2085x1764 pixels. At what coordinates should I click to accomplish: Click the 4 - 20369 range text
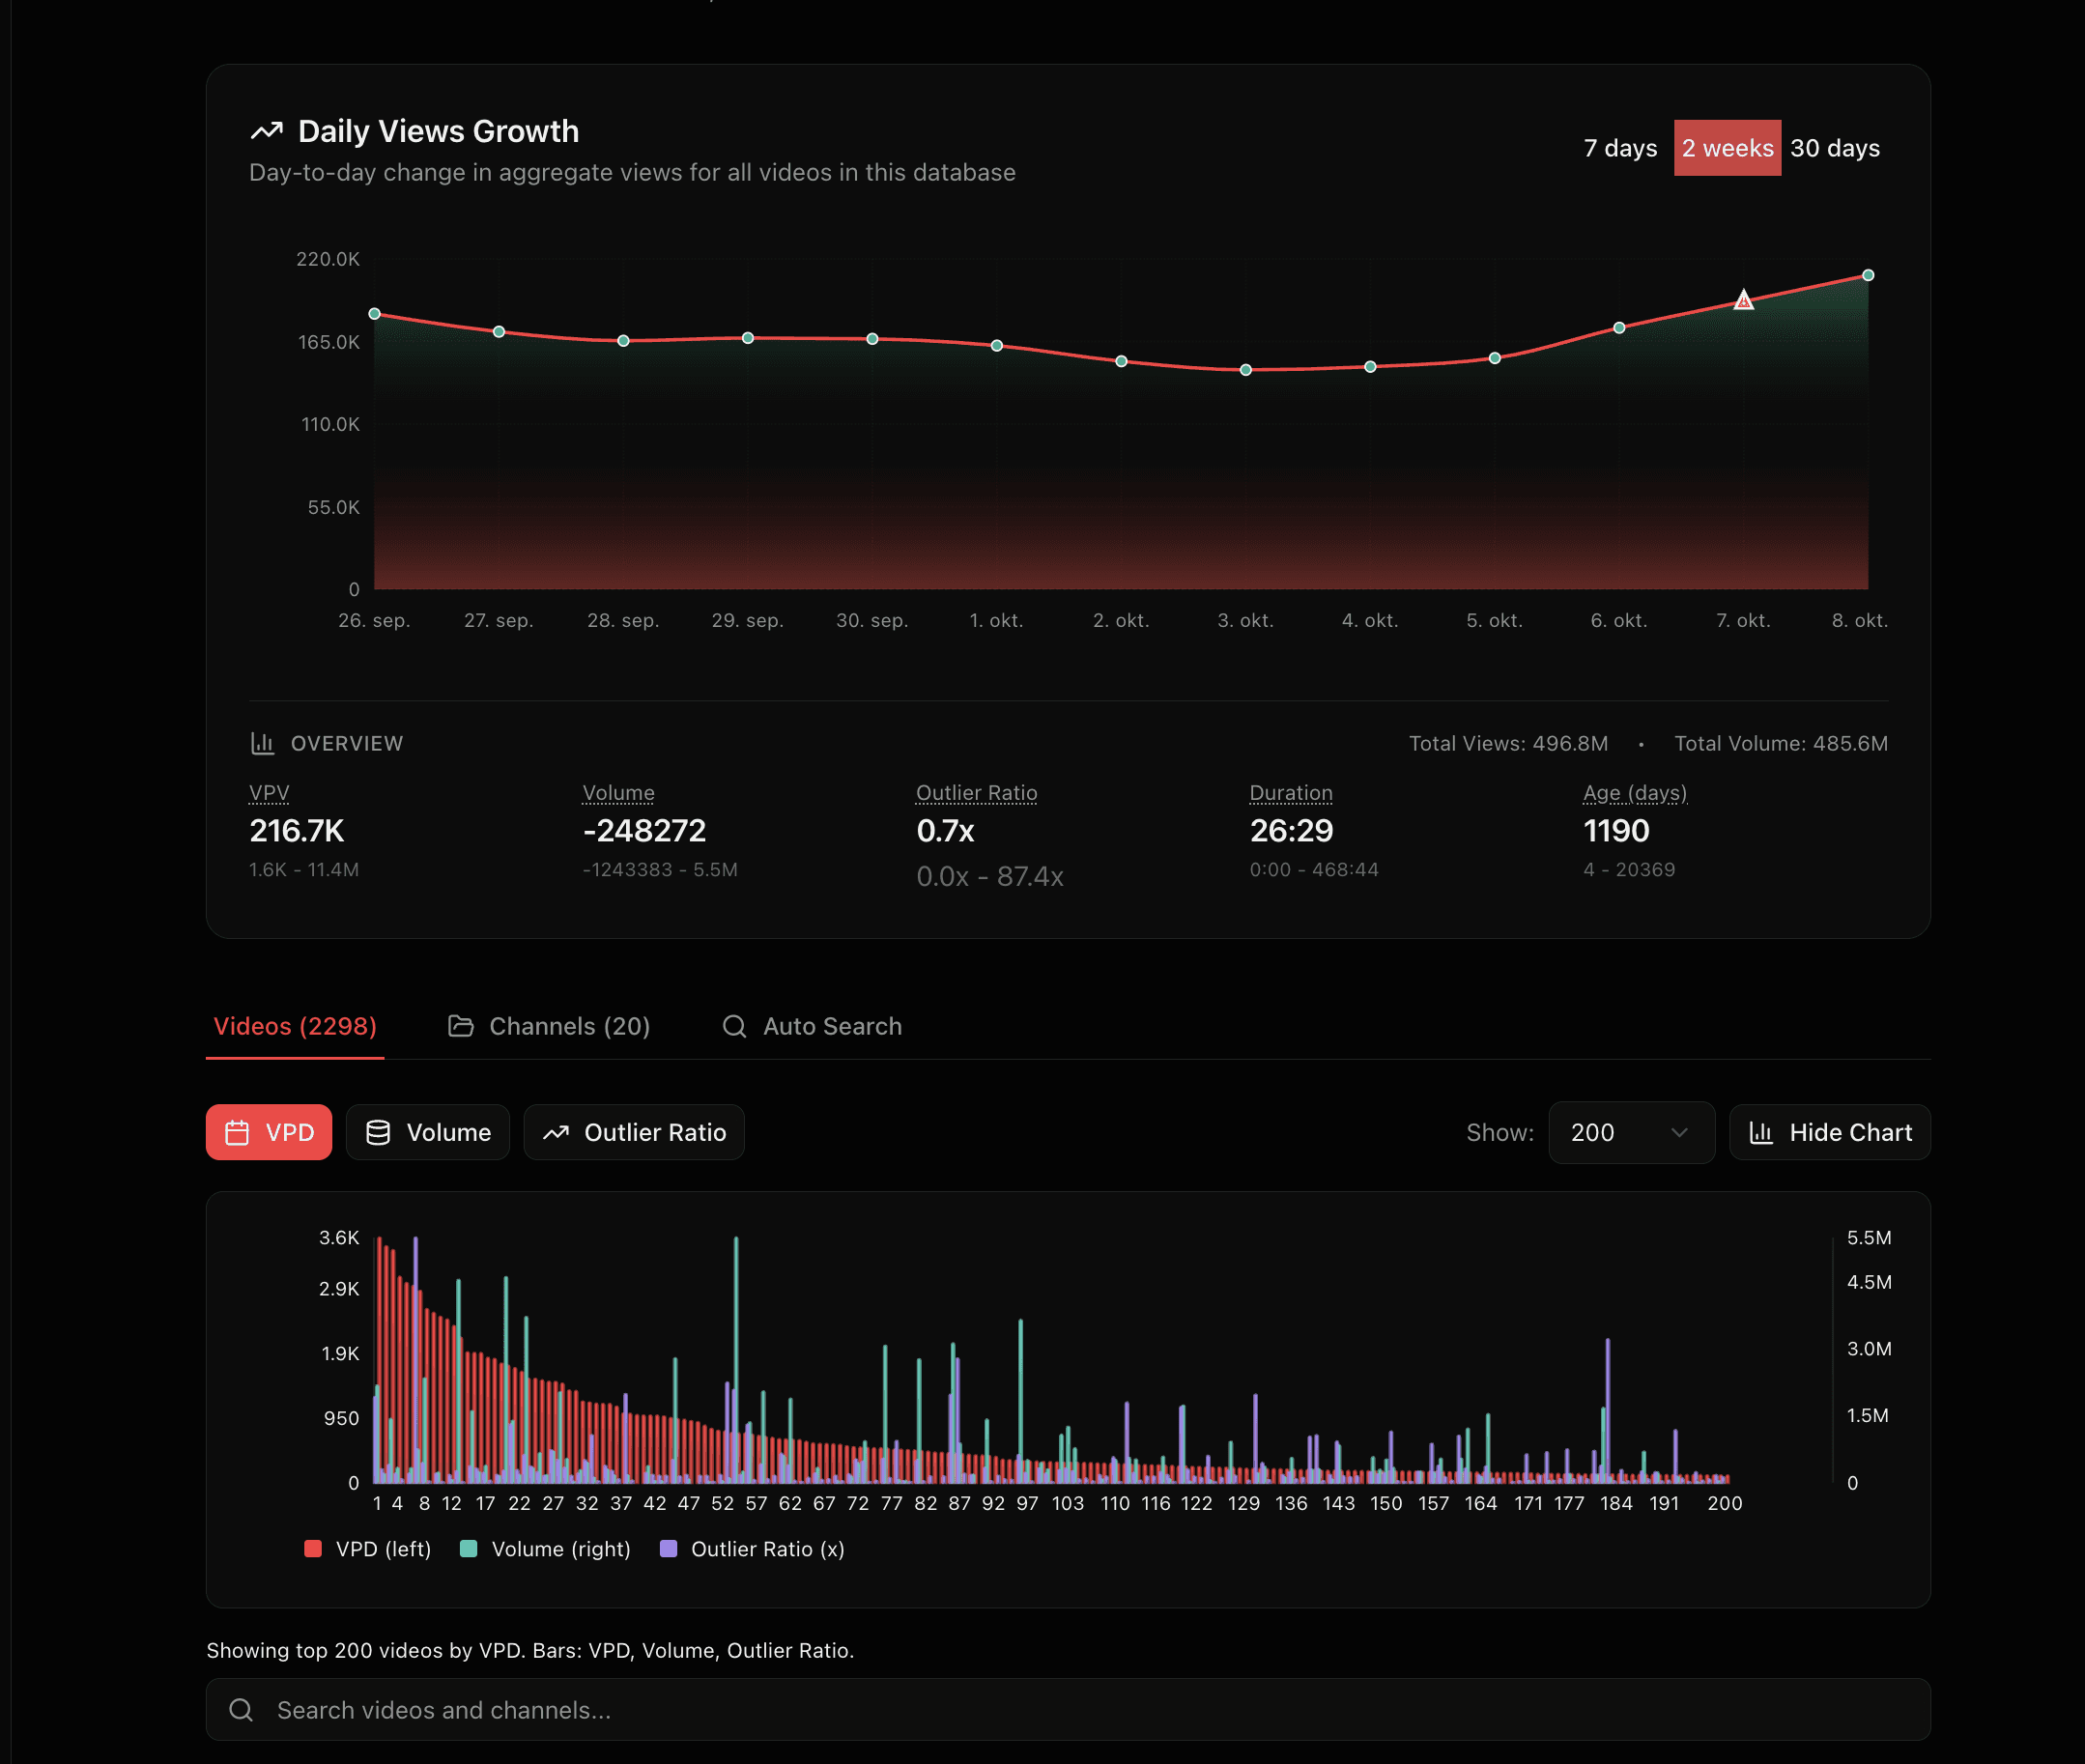coord(1629,869)
